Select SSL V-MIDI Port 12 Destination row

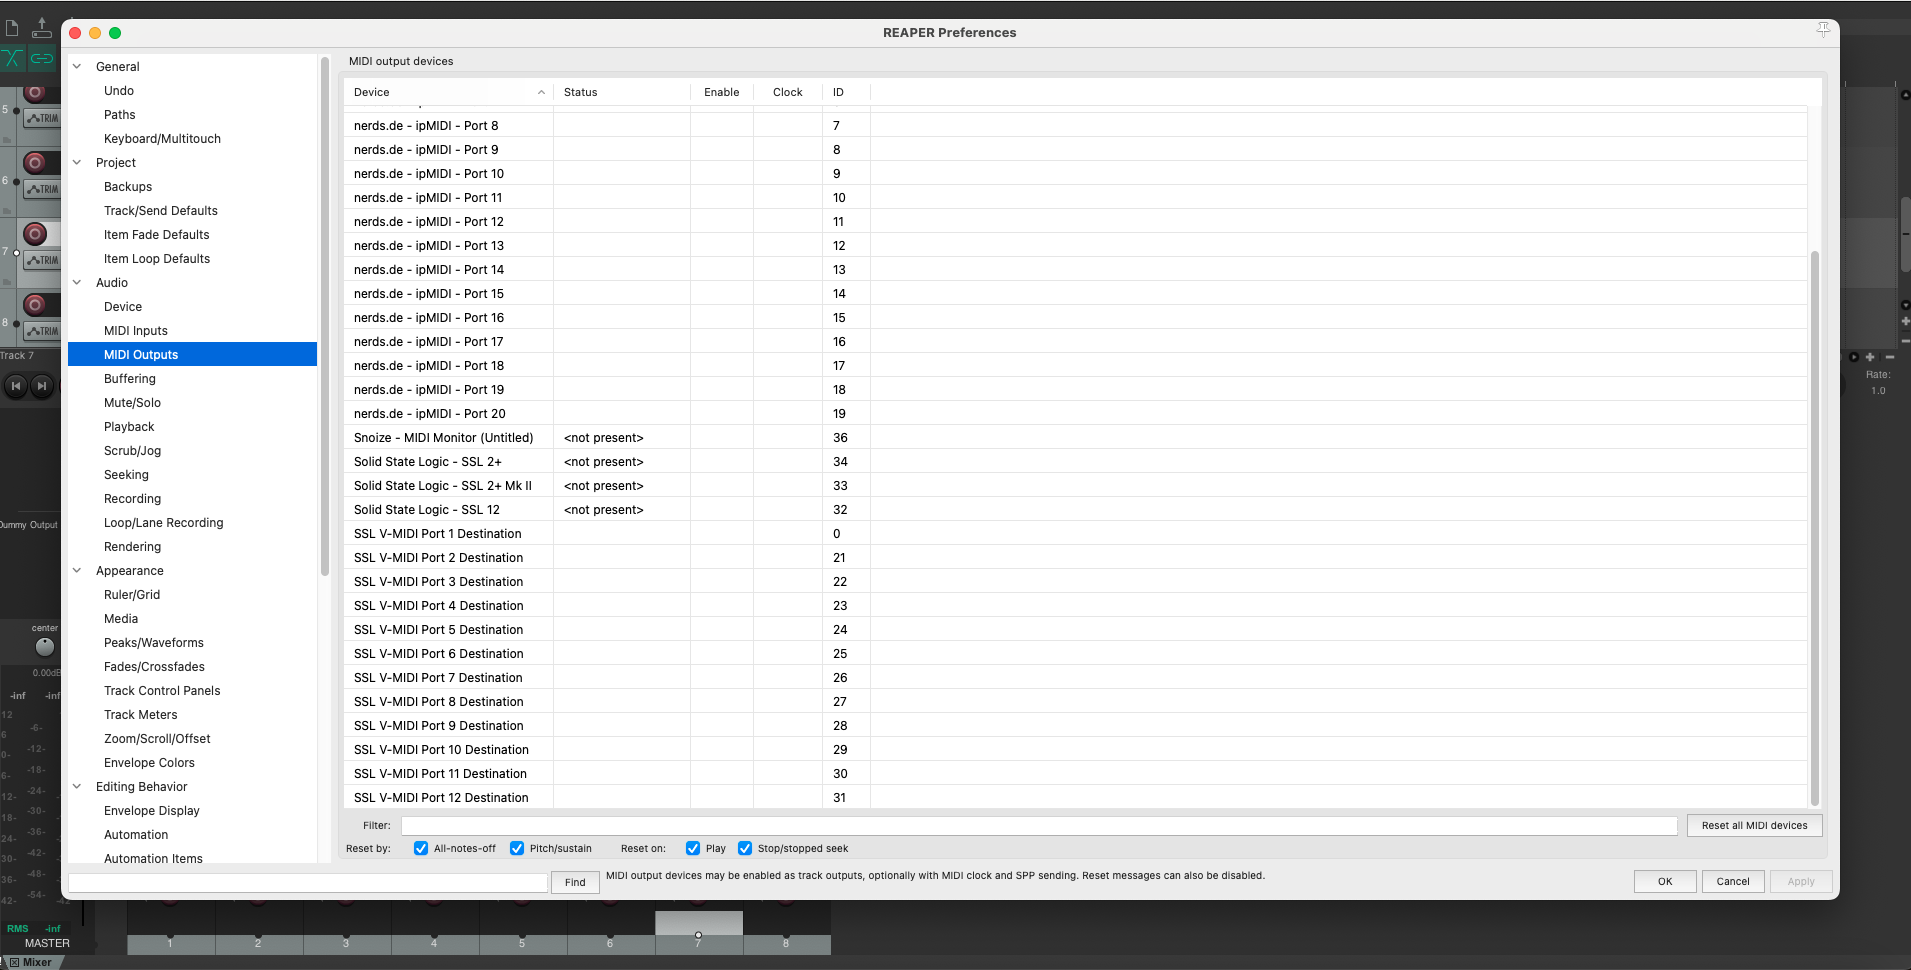pyautogui.click(x=1075, y=797)
